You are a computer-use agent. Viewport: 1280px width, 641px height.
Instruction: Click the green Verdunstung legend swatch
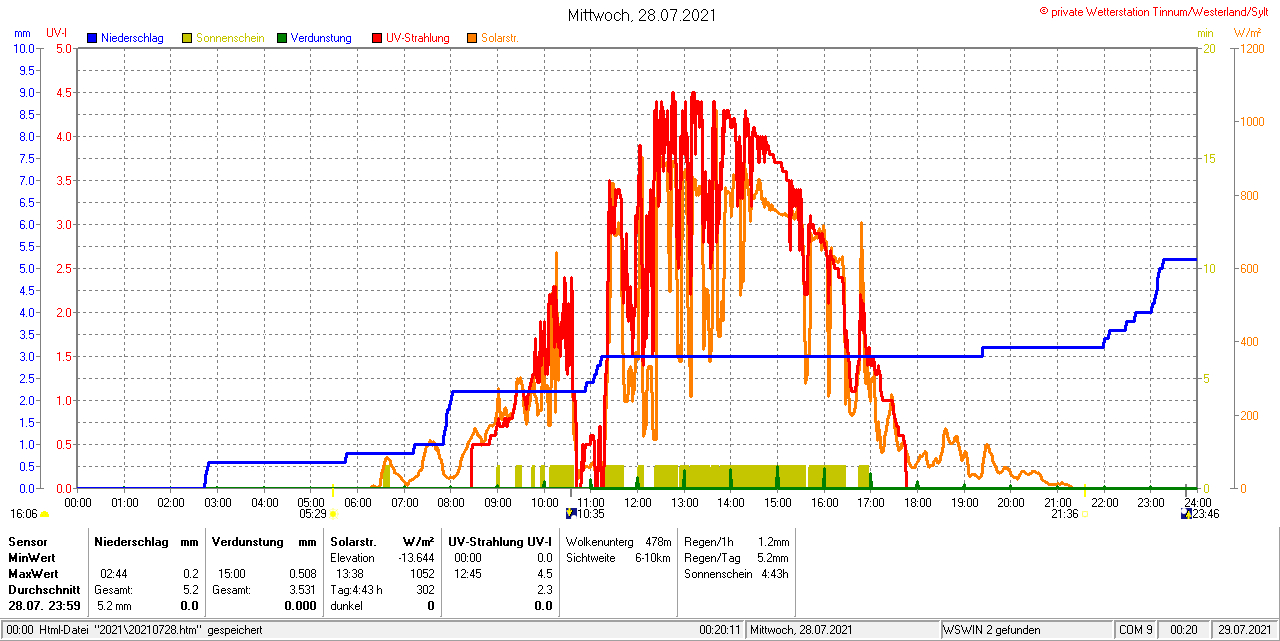(x=282, y=38)
